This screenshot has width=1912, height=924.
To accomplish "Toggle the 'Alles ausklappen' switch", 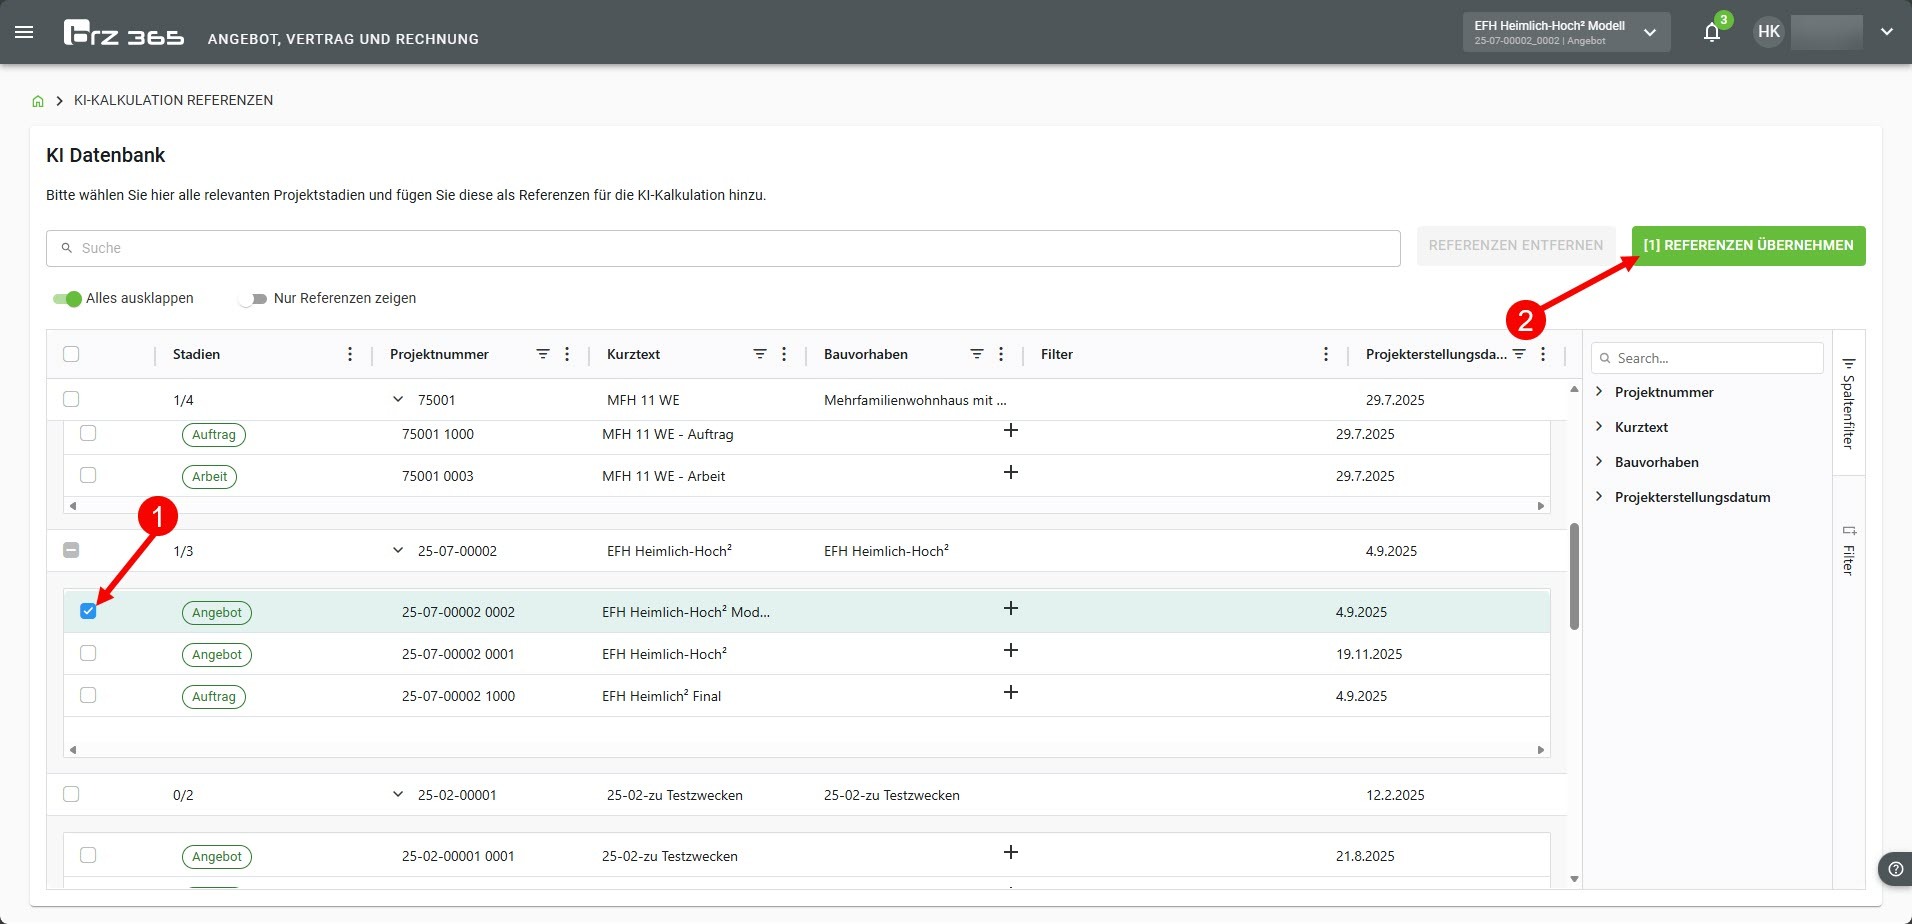I will [x=68, y=299].
